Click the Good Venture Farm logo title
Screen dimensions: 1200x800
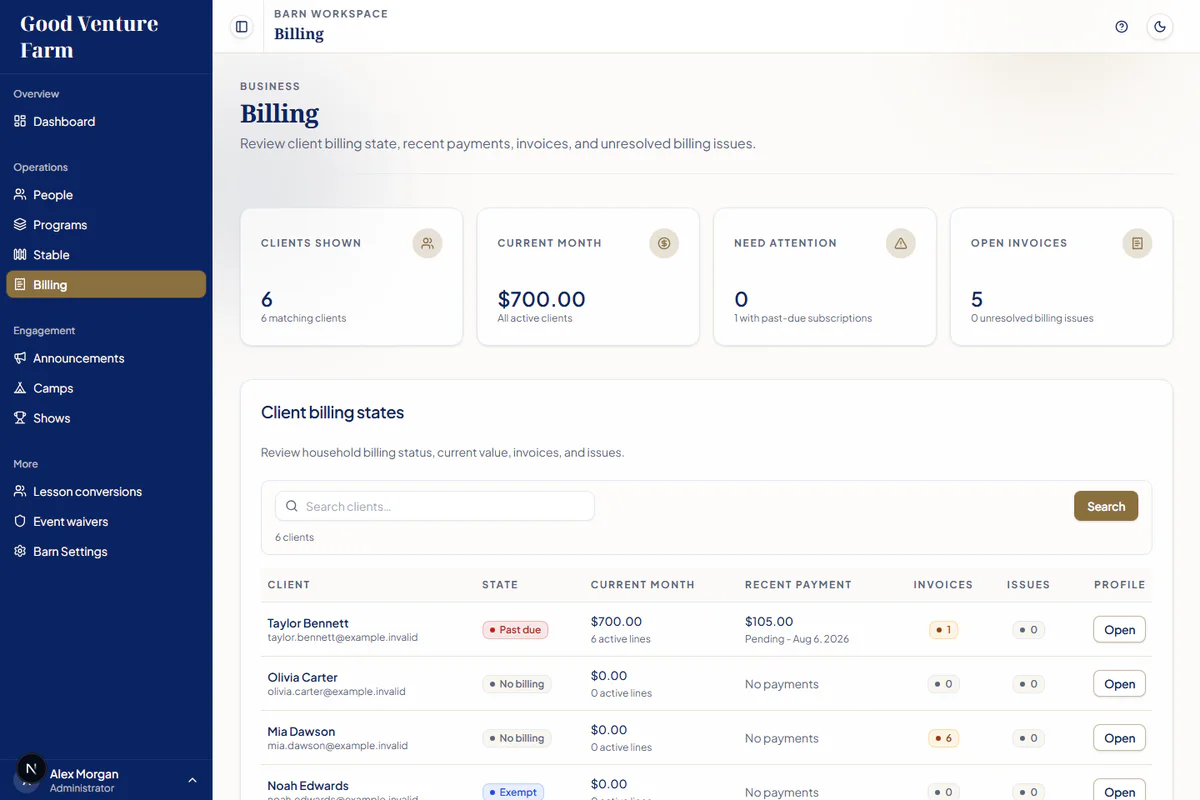(89, 36)
